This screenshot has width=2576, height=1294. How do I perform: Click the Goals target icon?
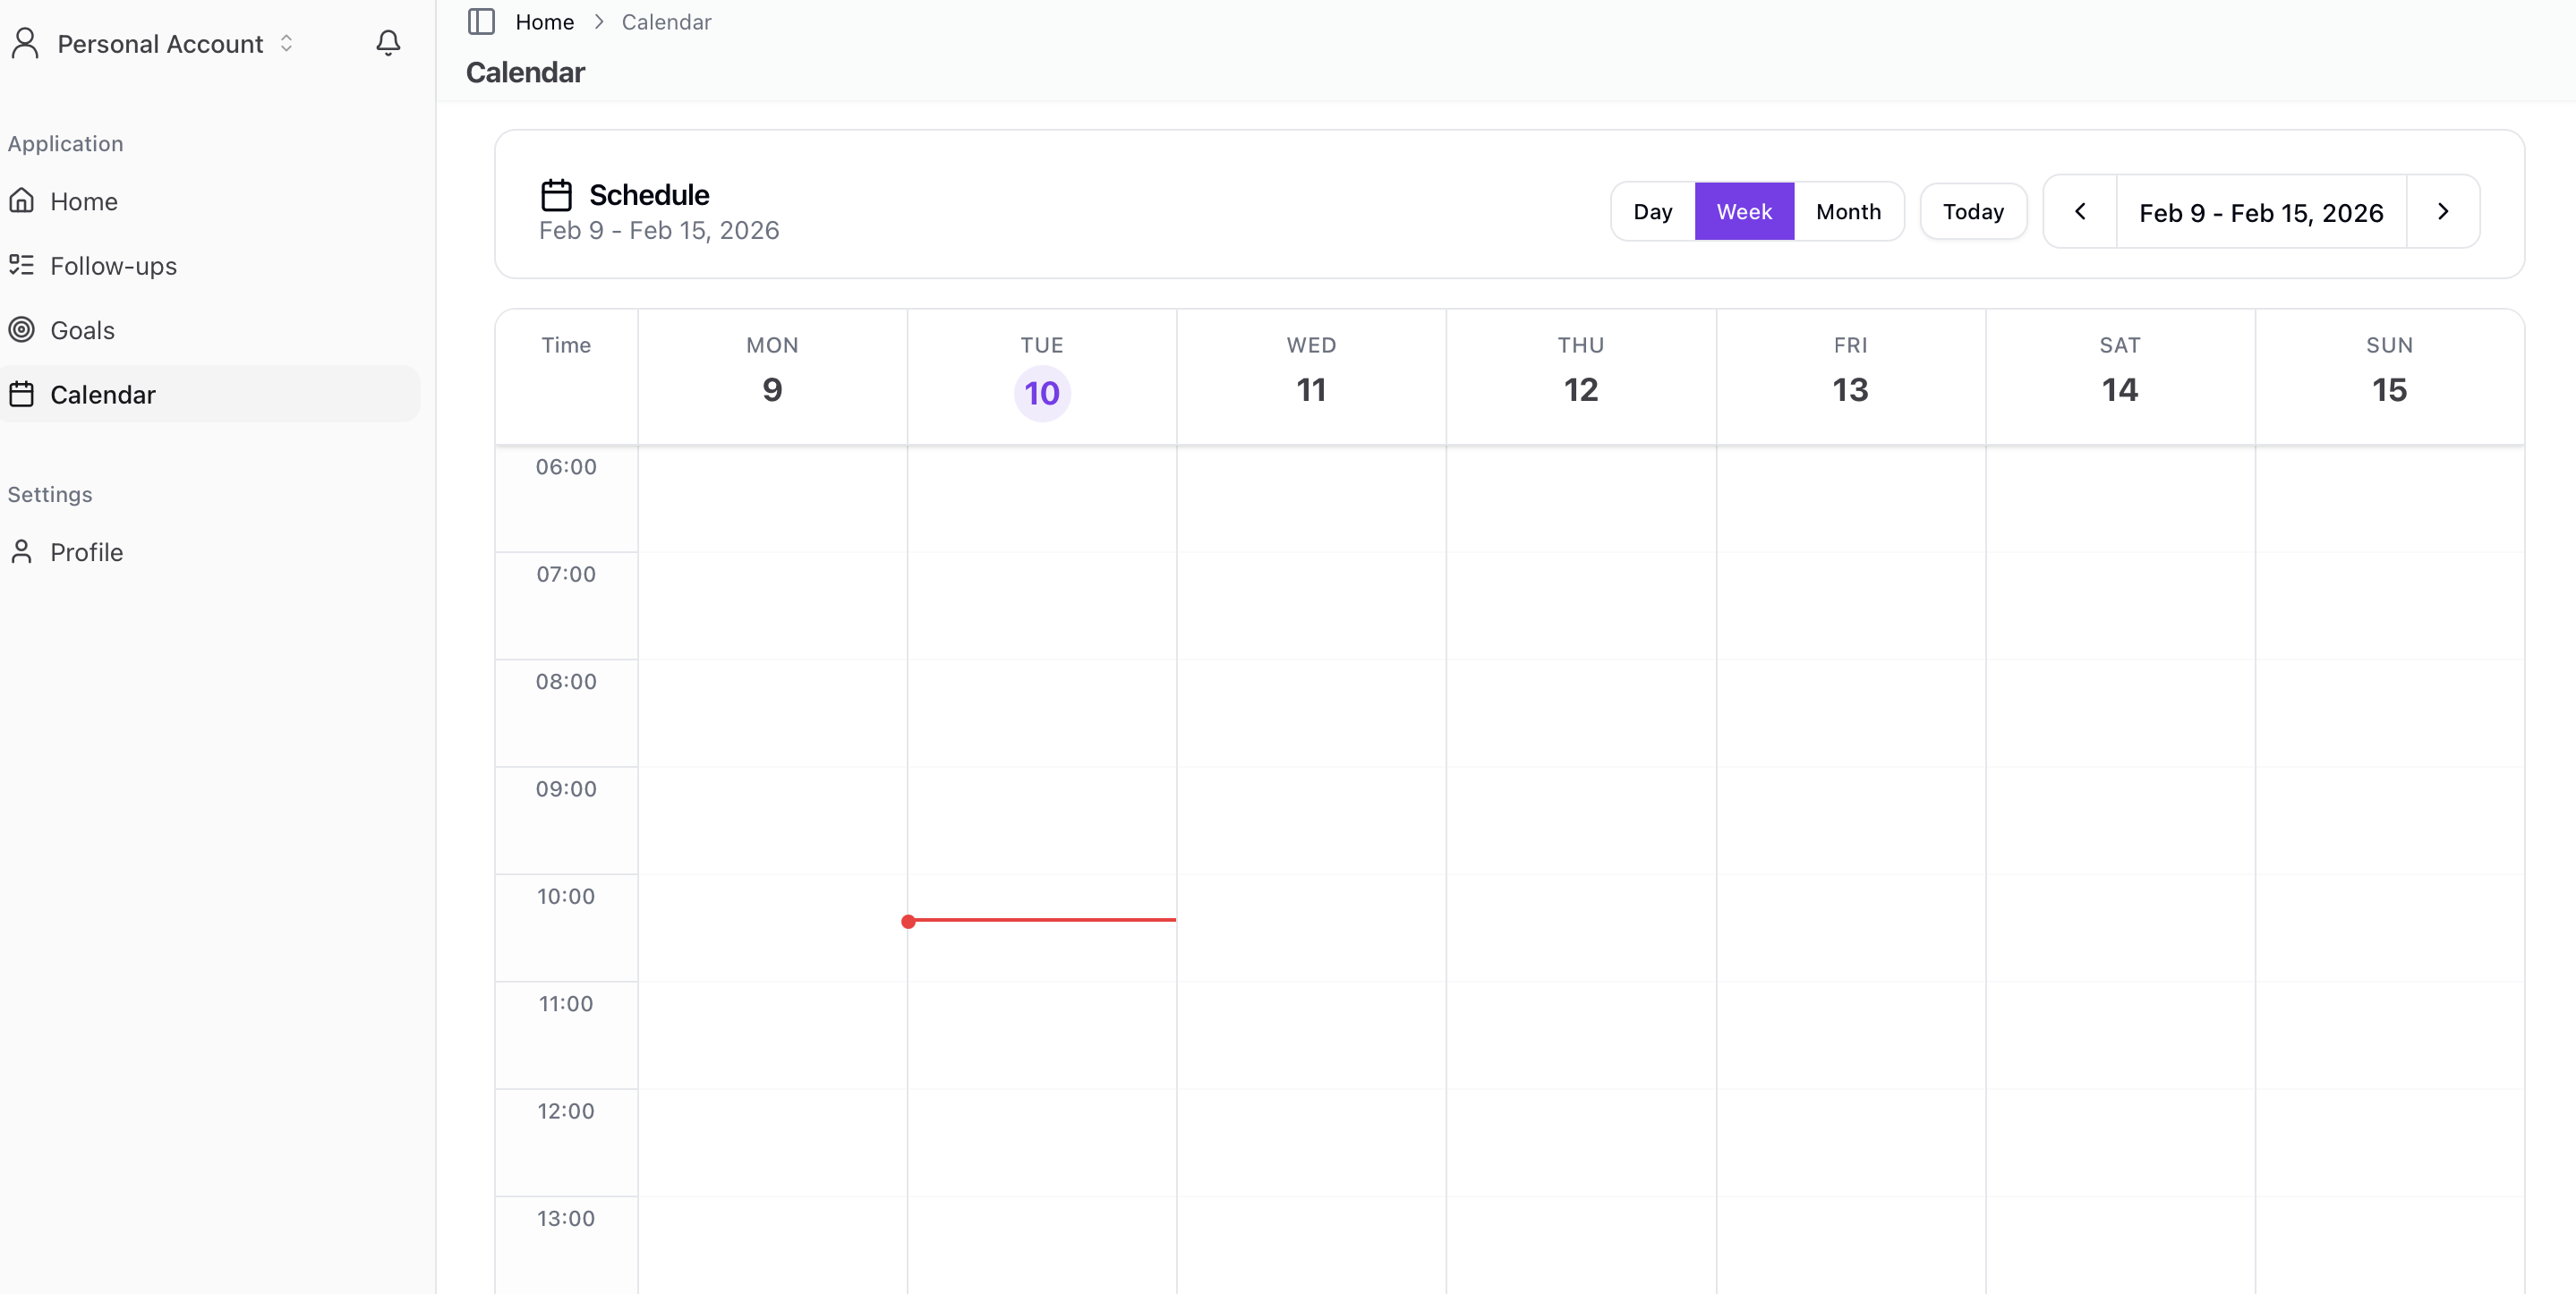click(x=22, y=330)
